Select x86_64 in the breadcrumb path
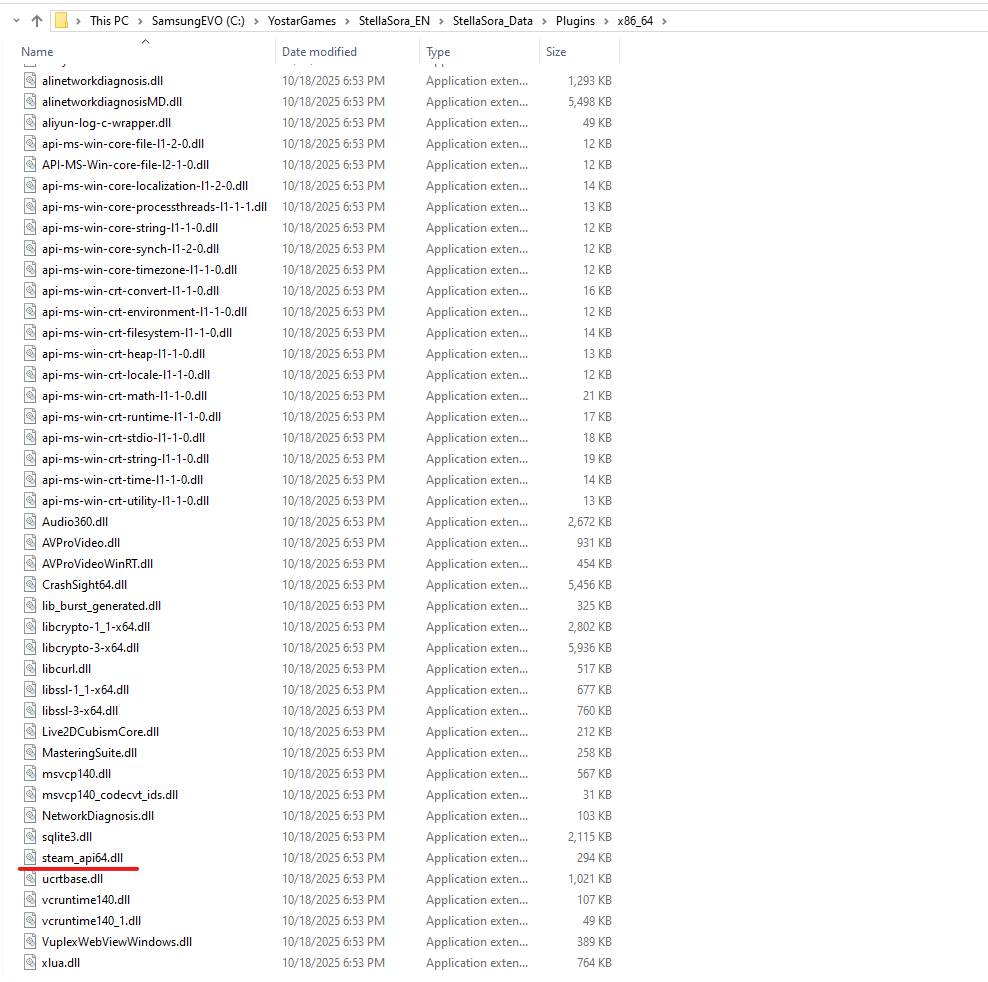Viewport: 988px width, 982px height. pyautogui.click(x=635, y=21)
